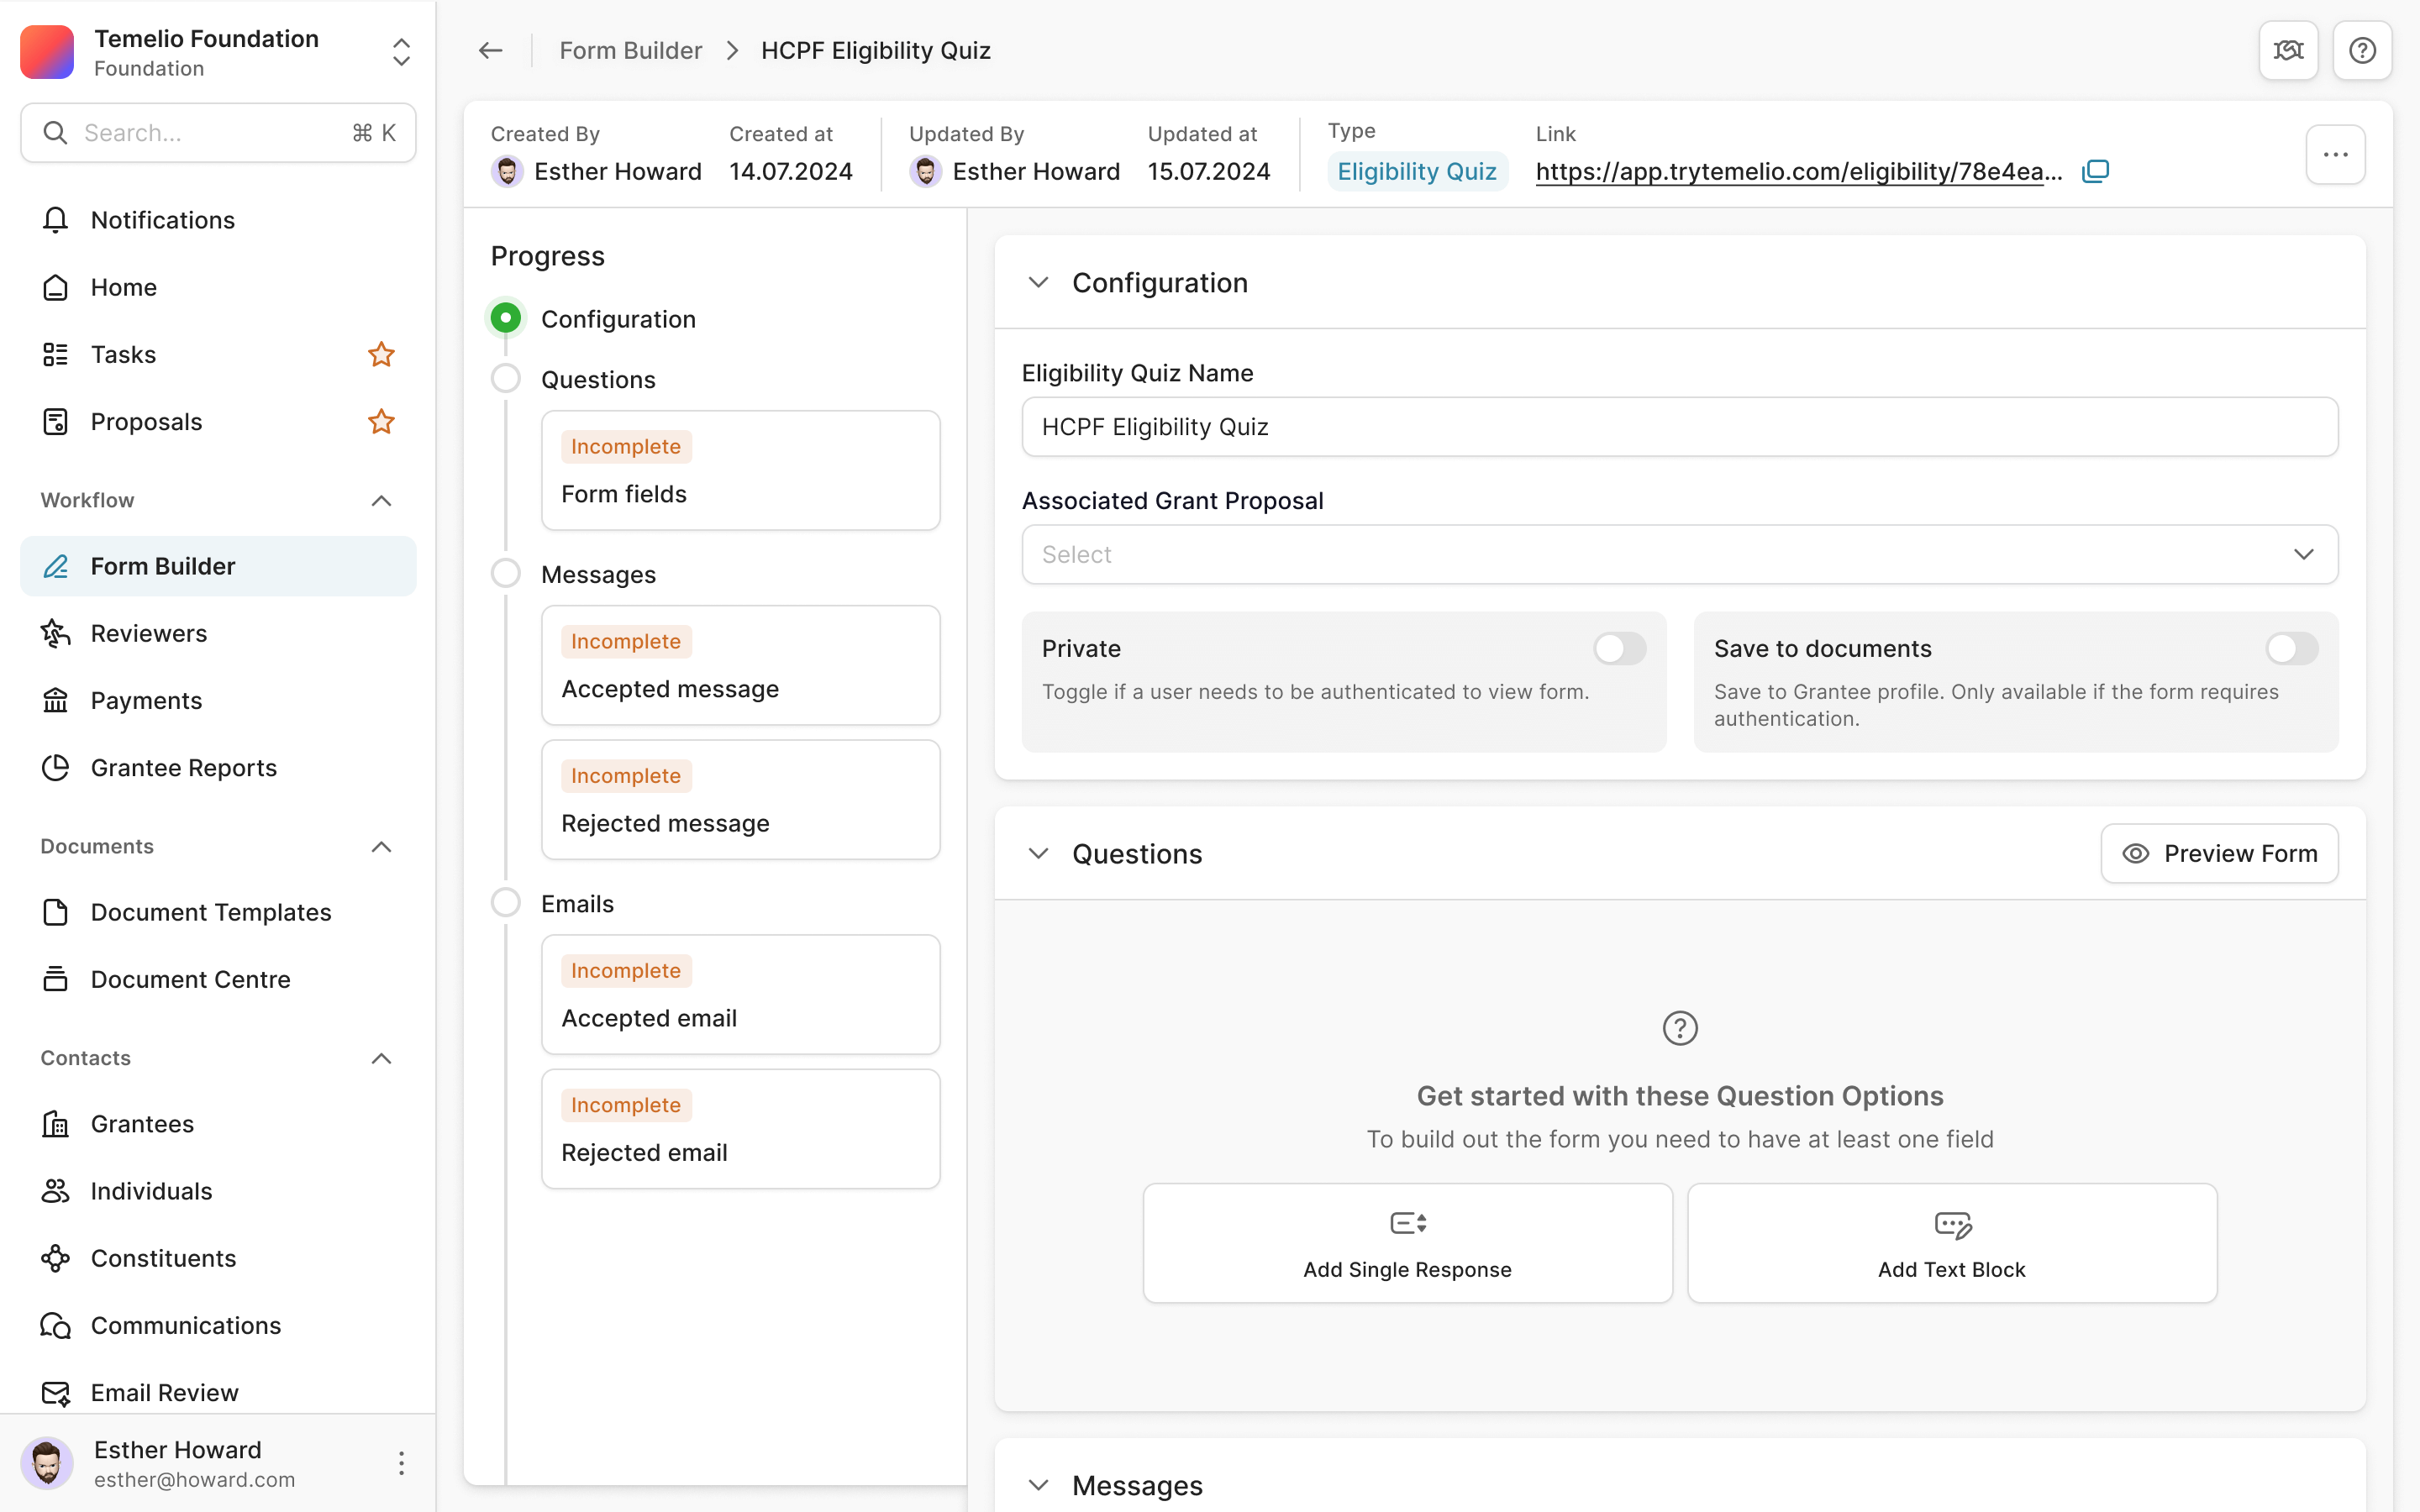Open the Associated Grant Proposal dropdown

(x=1679, y=554)
